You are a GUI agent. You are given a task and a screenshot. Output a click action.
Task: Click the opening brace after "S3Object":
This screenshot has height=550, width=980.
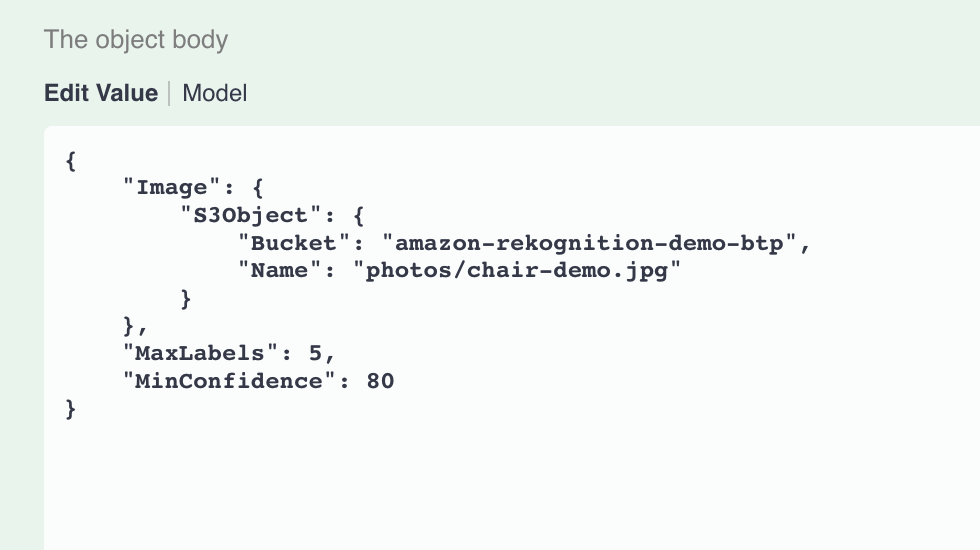click(x=358, y=216)
